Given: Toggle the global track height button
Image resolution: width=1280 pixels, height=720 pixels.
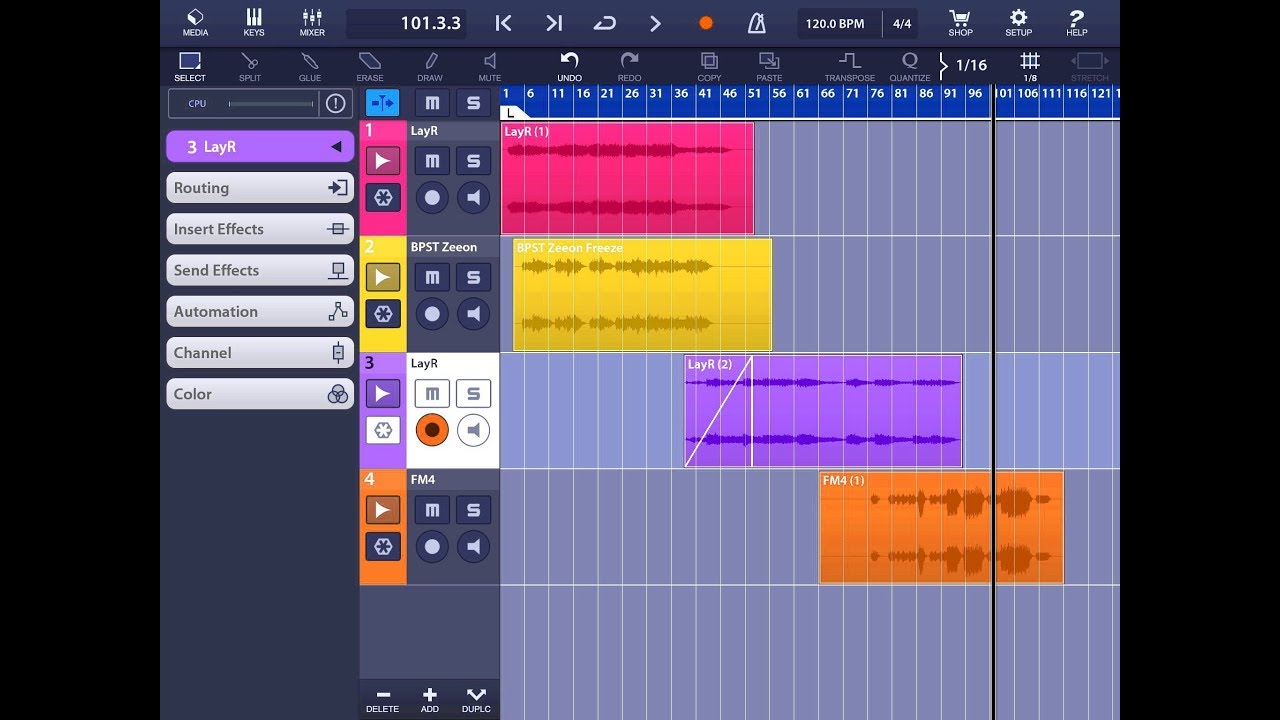Looking at the screenshot, I should click(383, 102).
